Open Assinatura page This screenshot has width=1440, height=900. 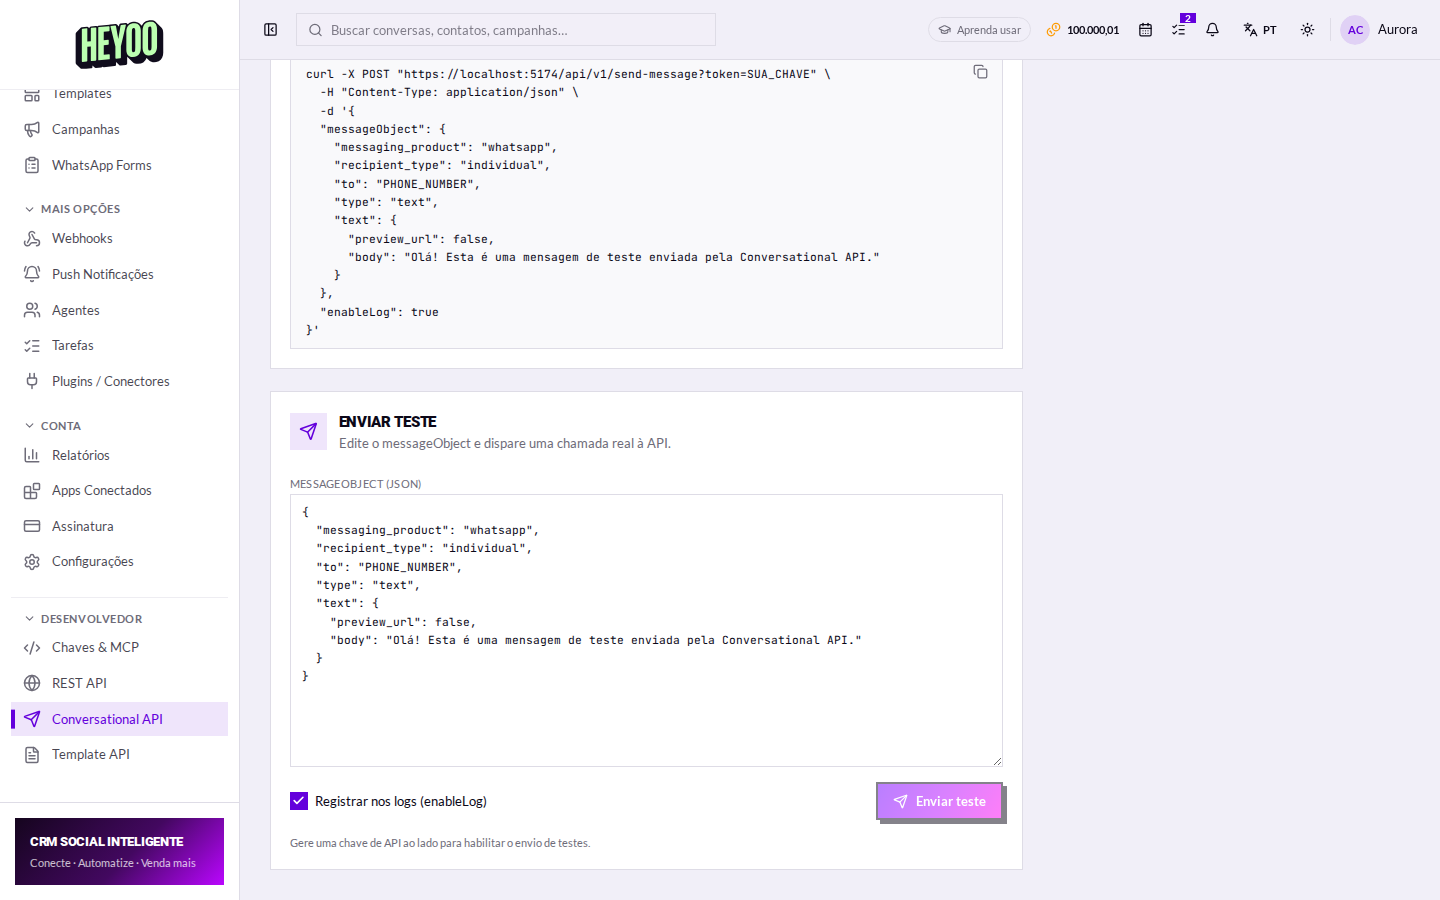click(x=119, y=526)
